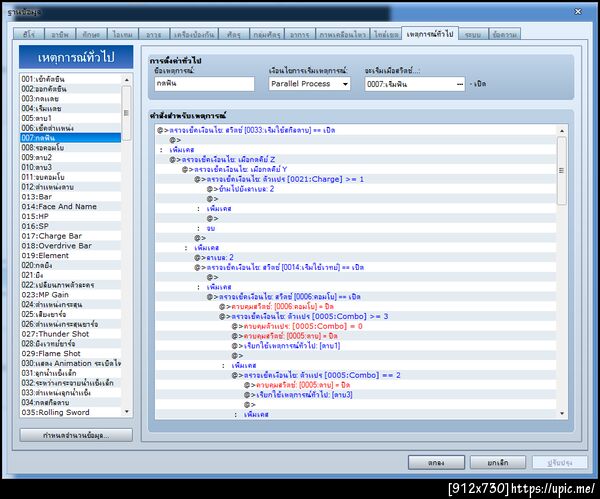Select common event 035:Rolling Sword
Image resolution: width=600 pixels, height=499 pixels.
click(x=70, y=413)
